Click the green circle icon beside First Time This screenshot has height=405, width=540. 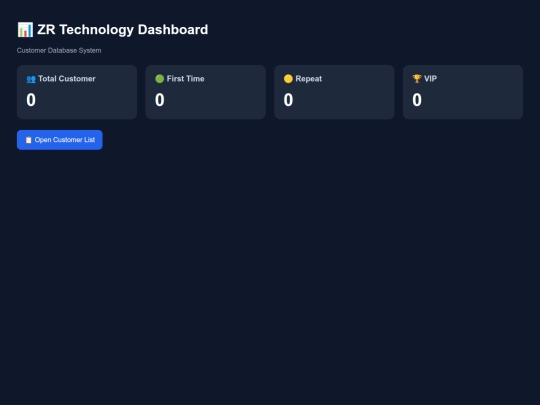pyautogui.click(x=159, y=79)
